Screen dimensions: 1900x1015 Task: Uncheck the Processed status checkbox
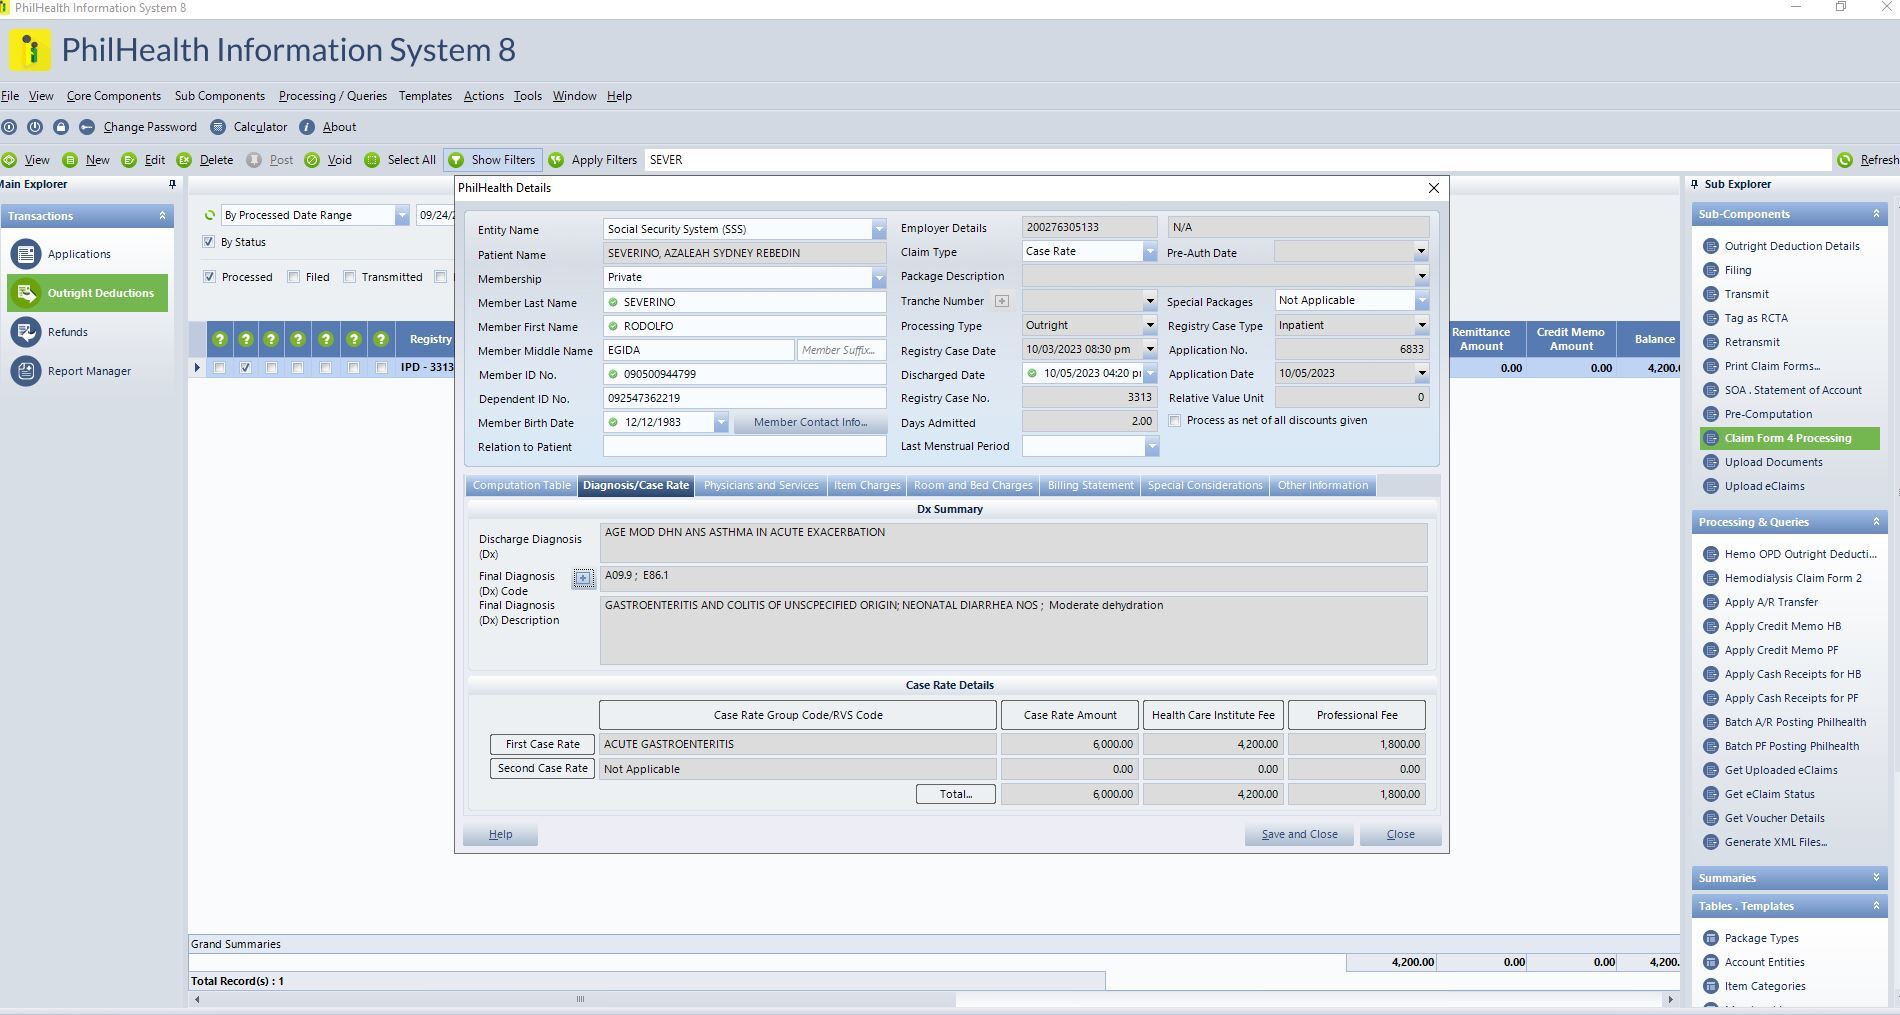click(209, 277)
